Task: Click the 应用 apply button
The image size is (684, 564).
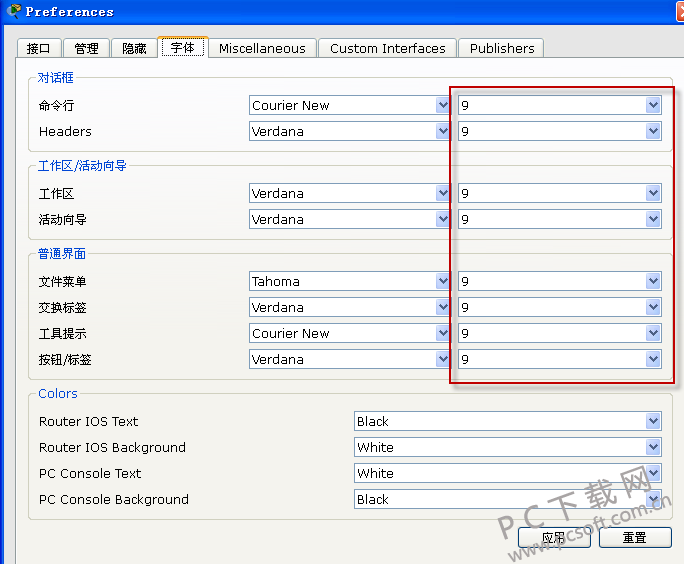Action: [x=554, y=537]
